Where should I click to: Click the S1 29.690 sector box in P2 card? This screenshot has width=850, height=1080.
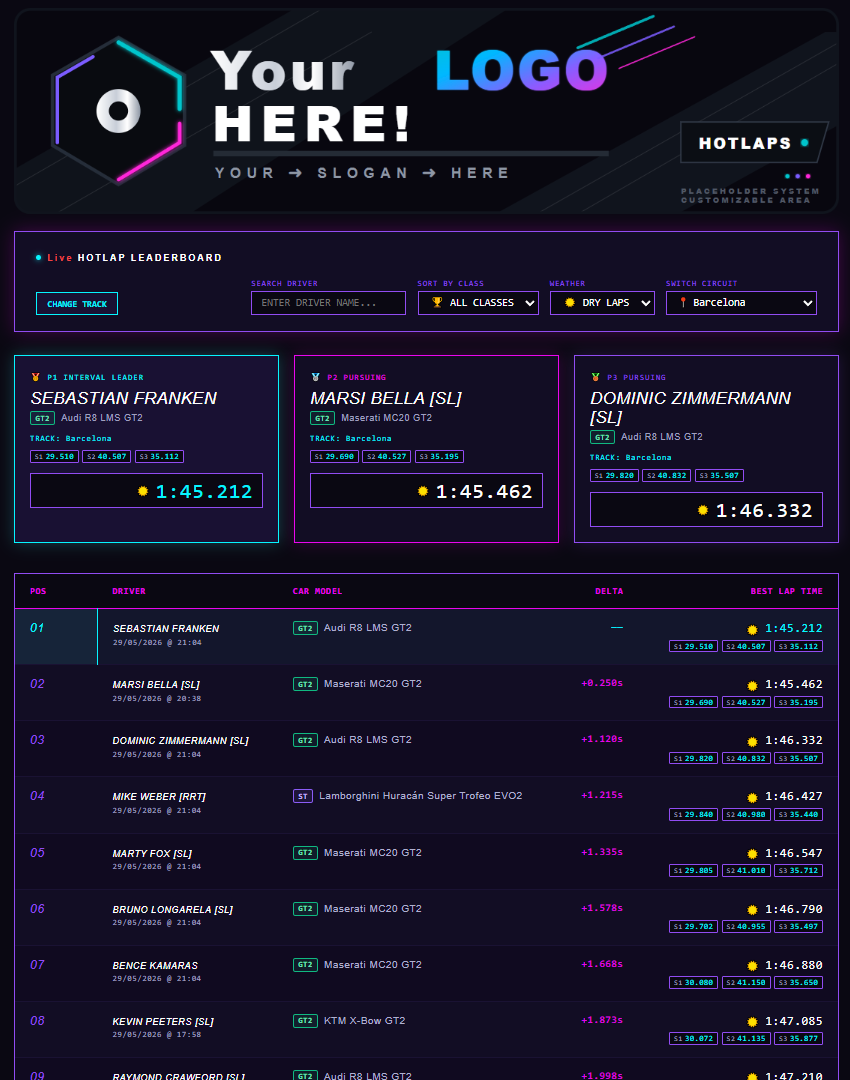(334, 457)
